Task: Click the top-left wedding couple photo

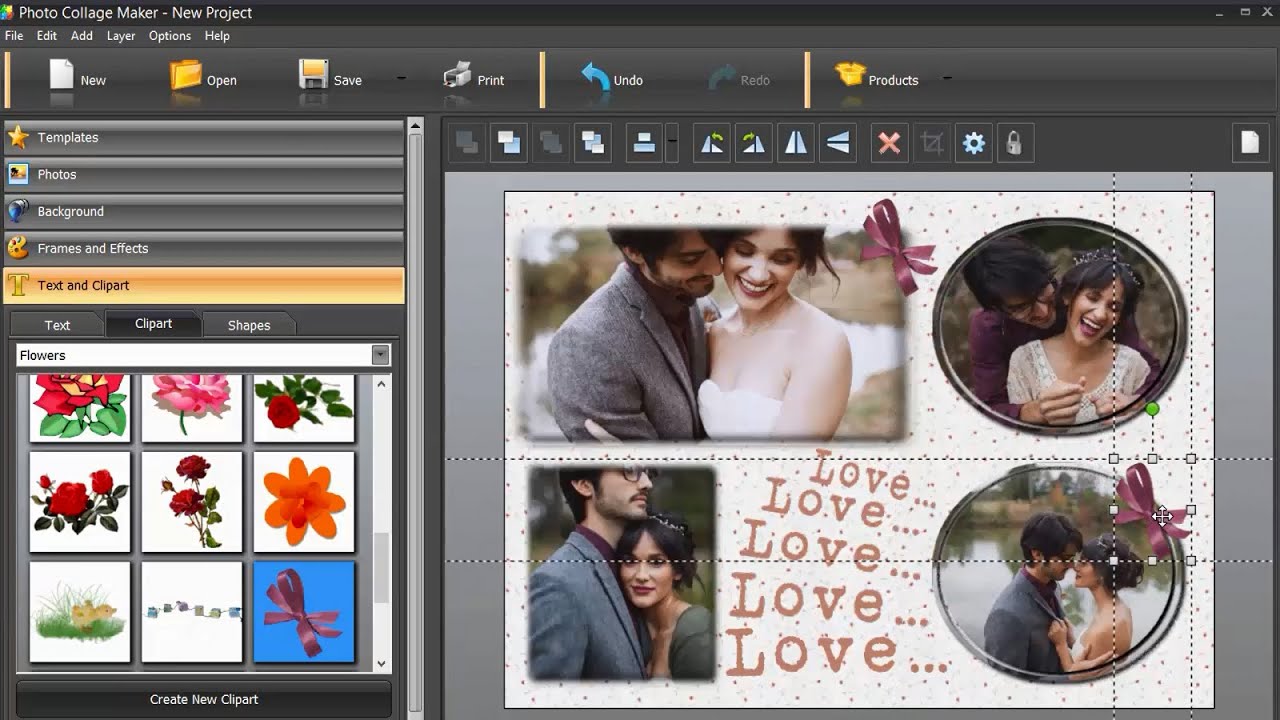Action: (x=712, y=334)
